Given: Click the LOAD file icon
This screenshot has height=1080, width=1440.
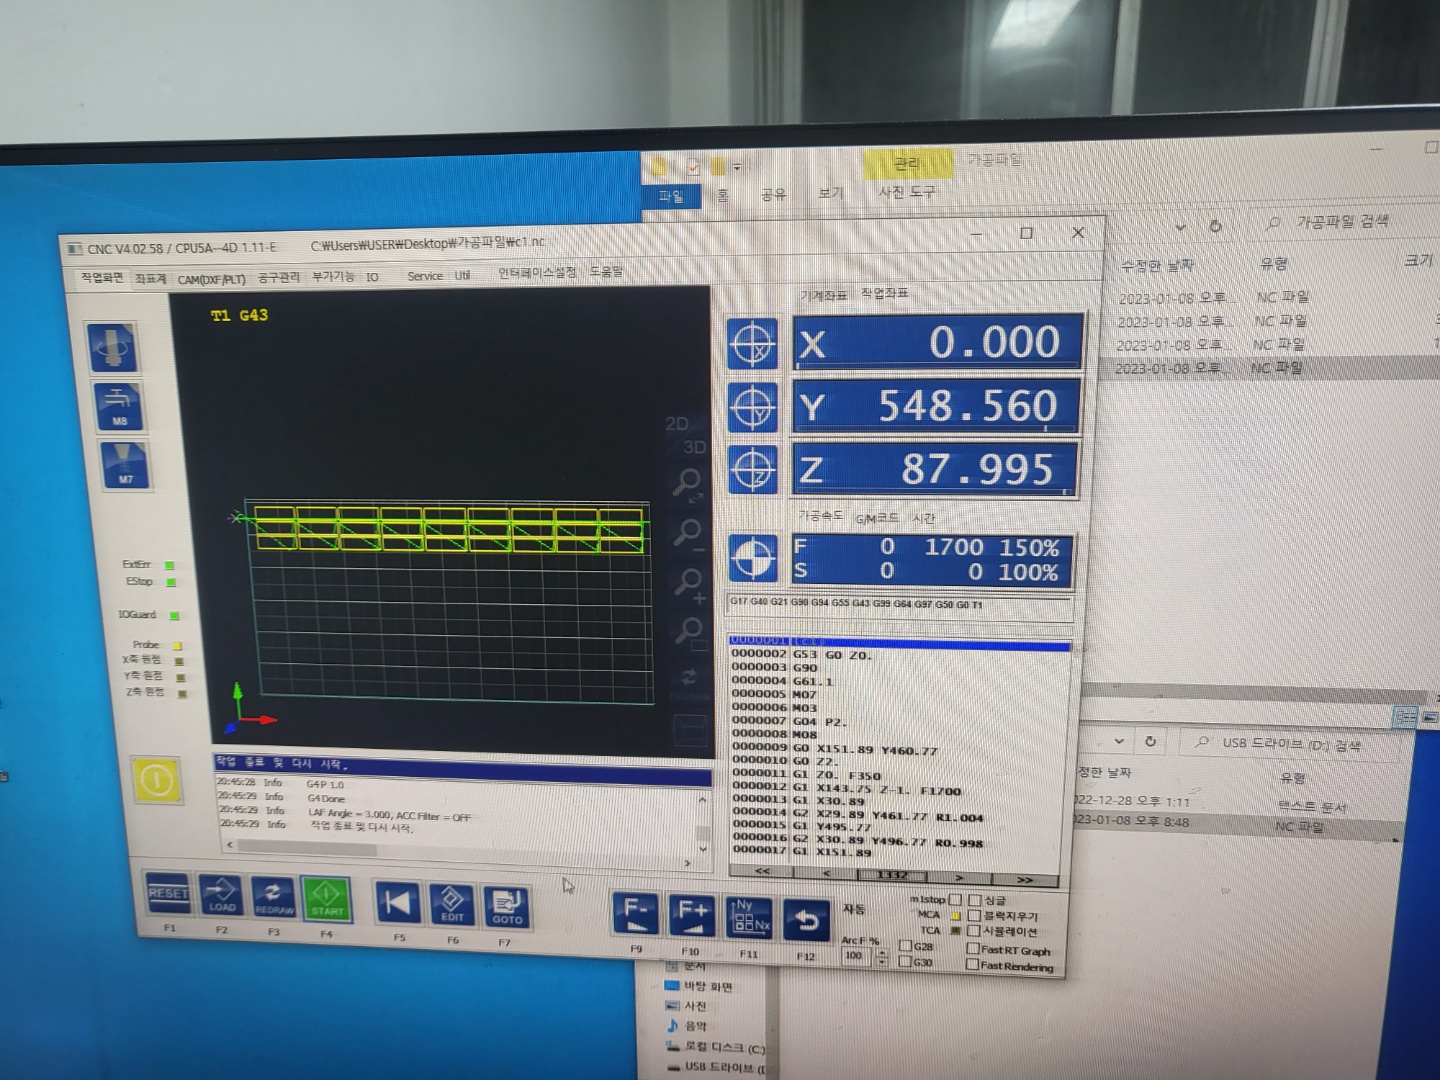Looking at the screenshot, I should click(x=221, y=893).
